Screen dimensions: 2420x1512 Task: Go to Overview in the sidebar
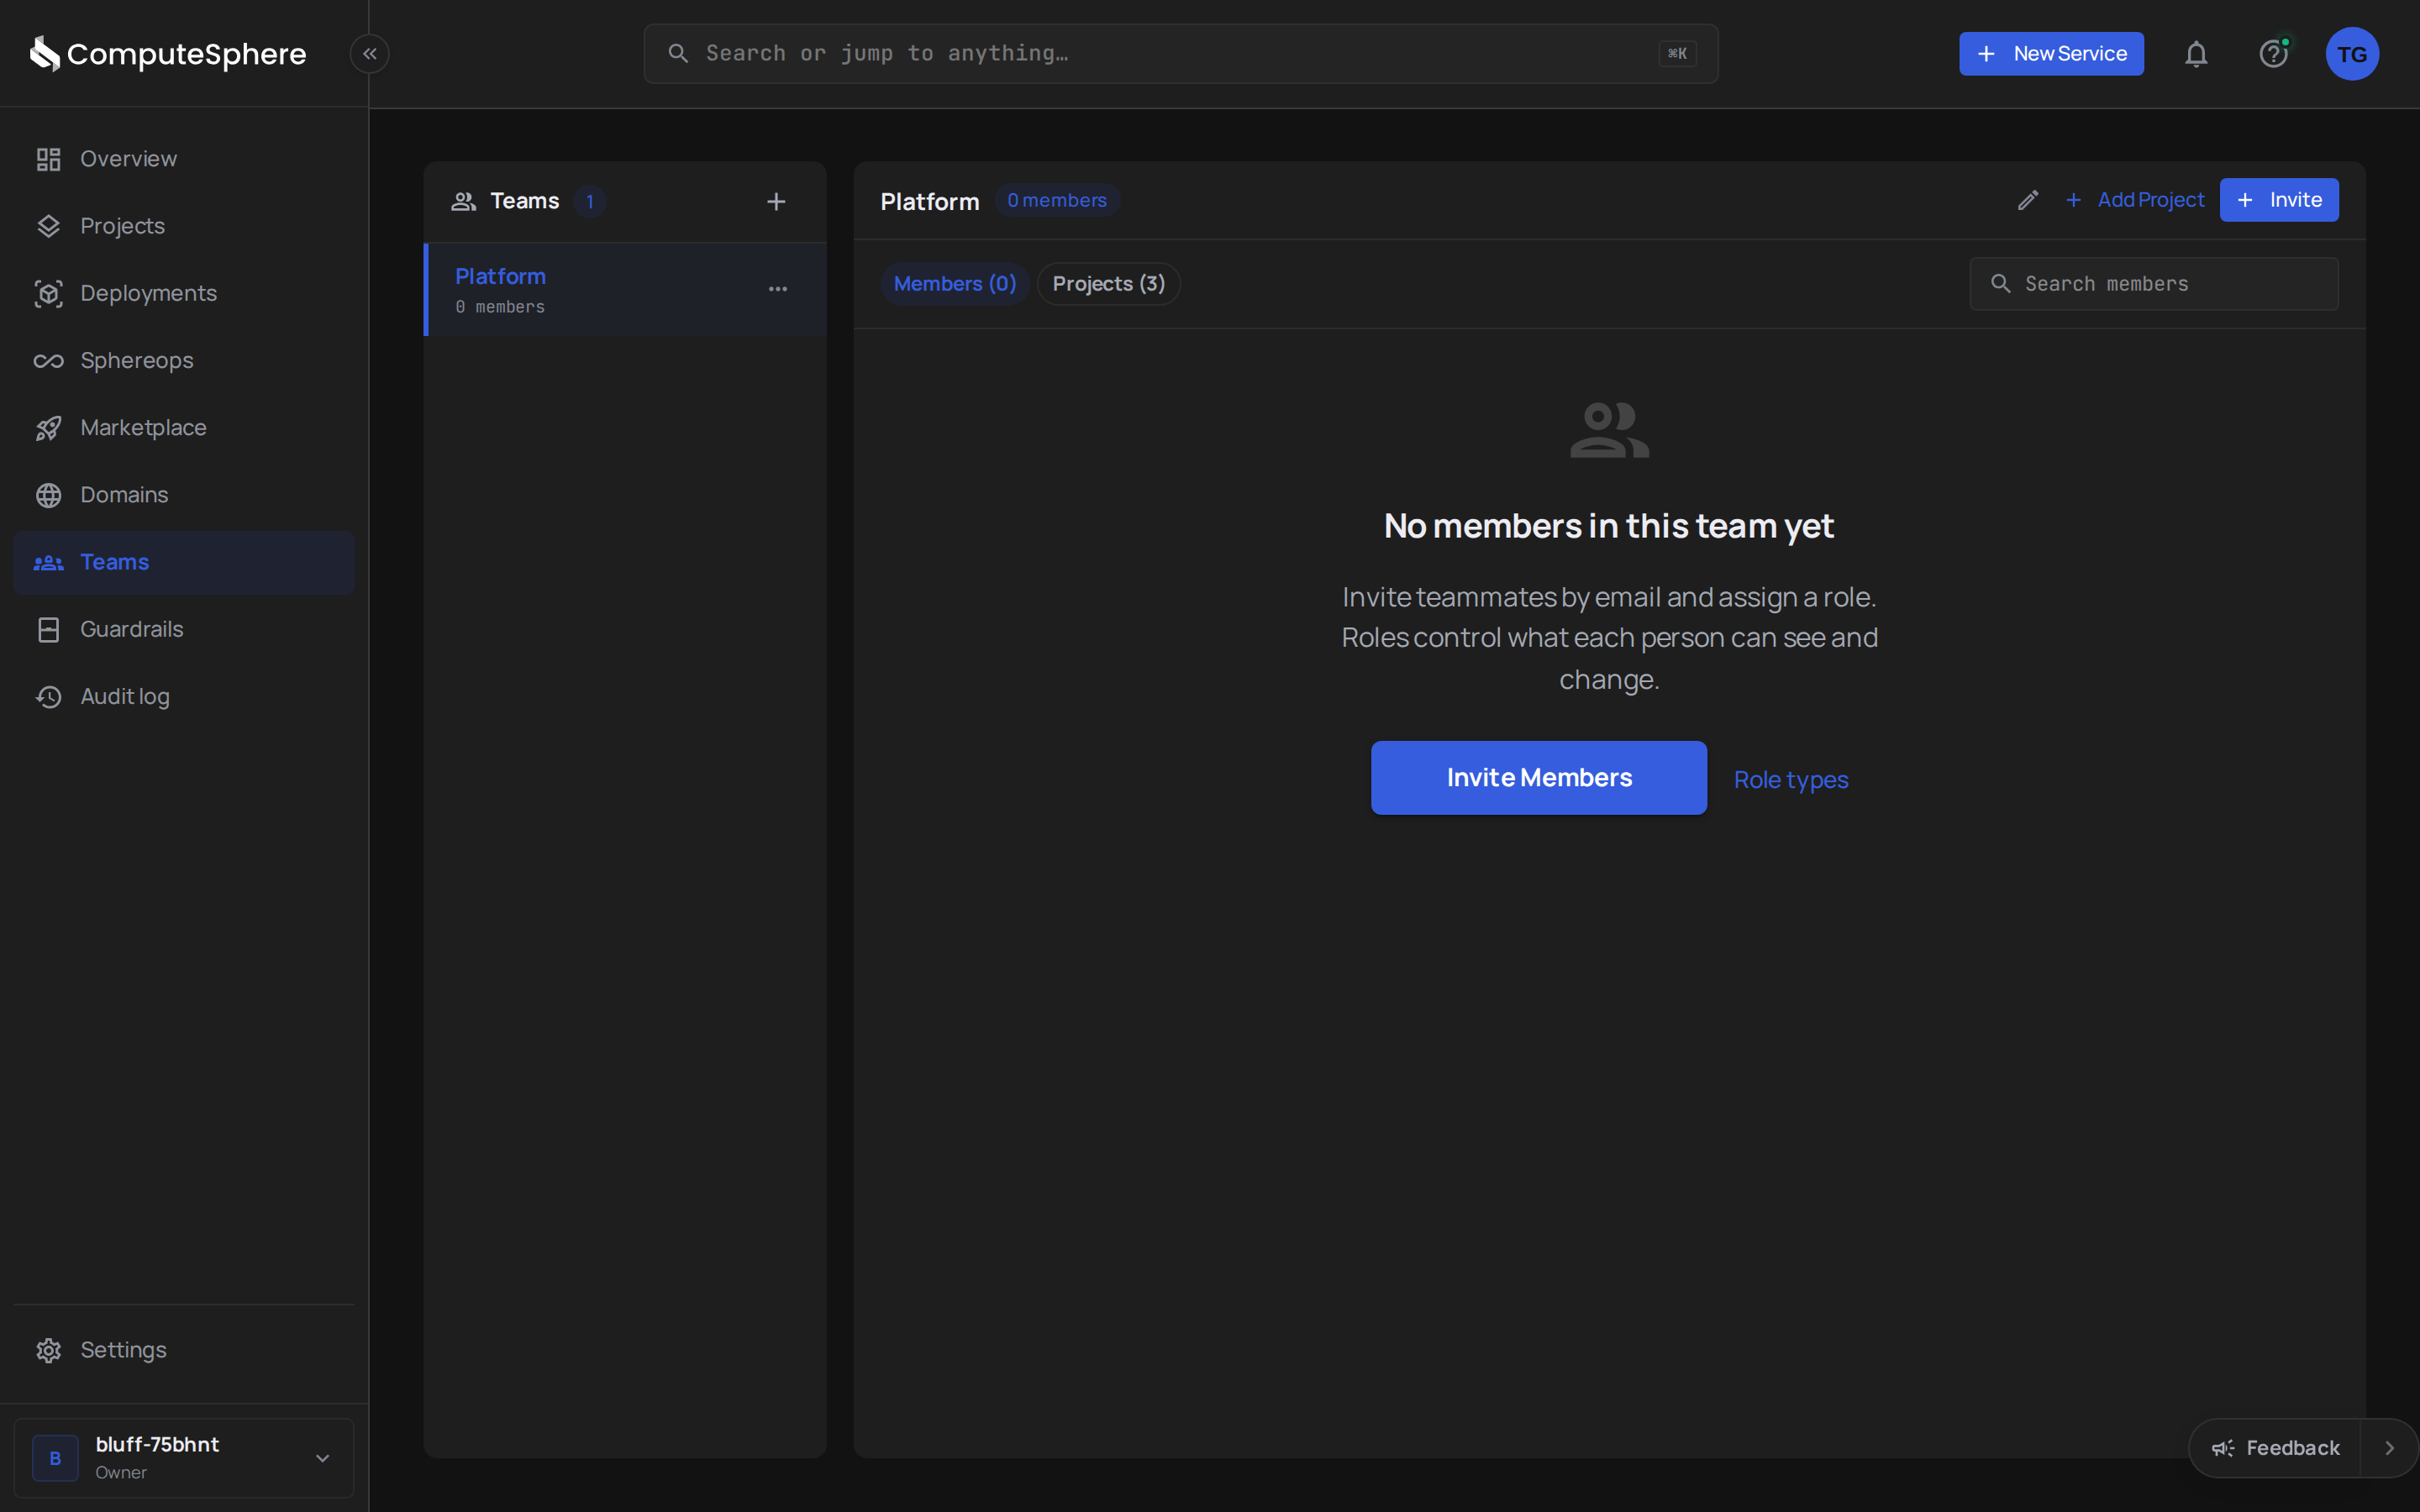tap(184, 159)
